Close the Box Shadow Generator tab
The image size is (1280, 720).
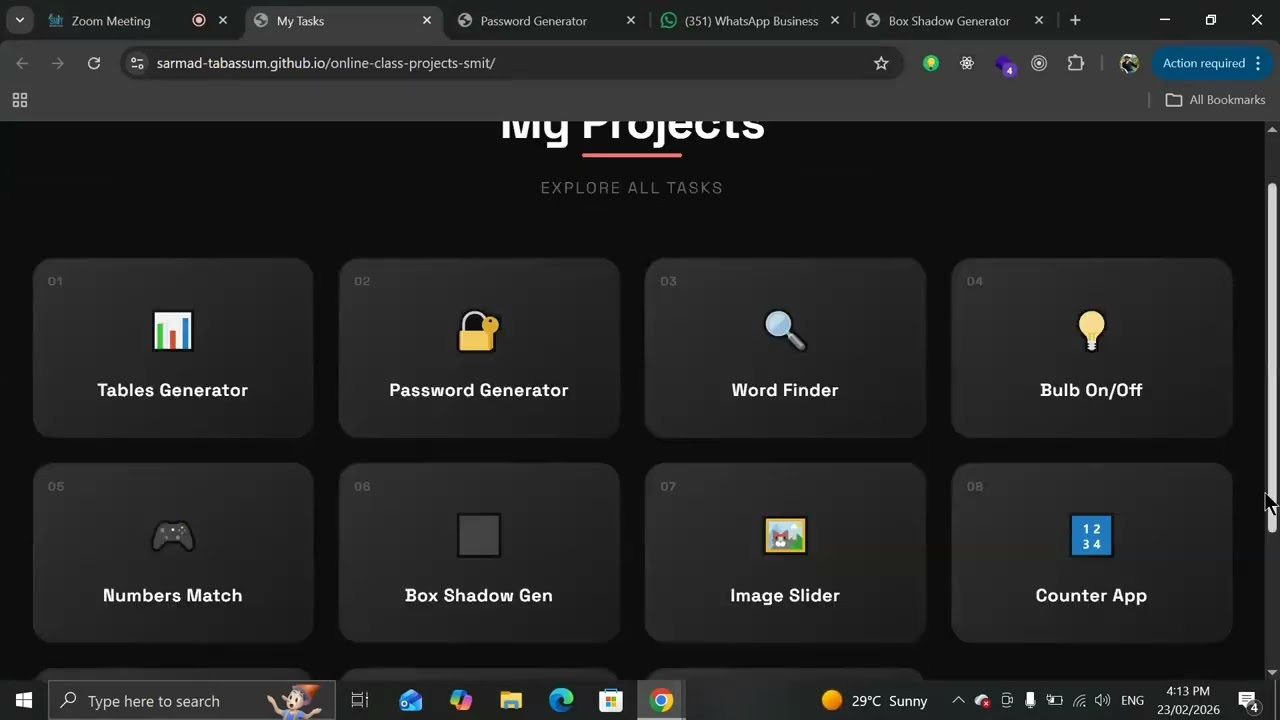point(1039,20)
